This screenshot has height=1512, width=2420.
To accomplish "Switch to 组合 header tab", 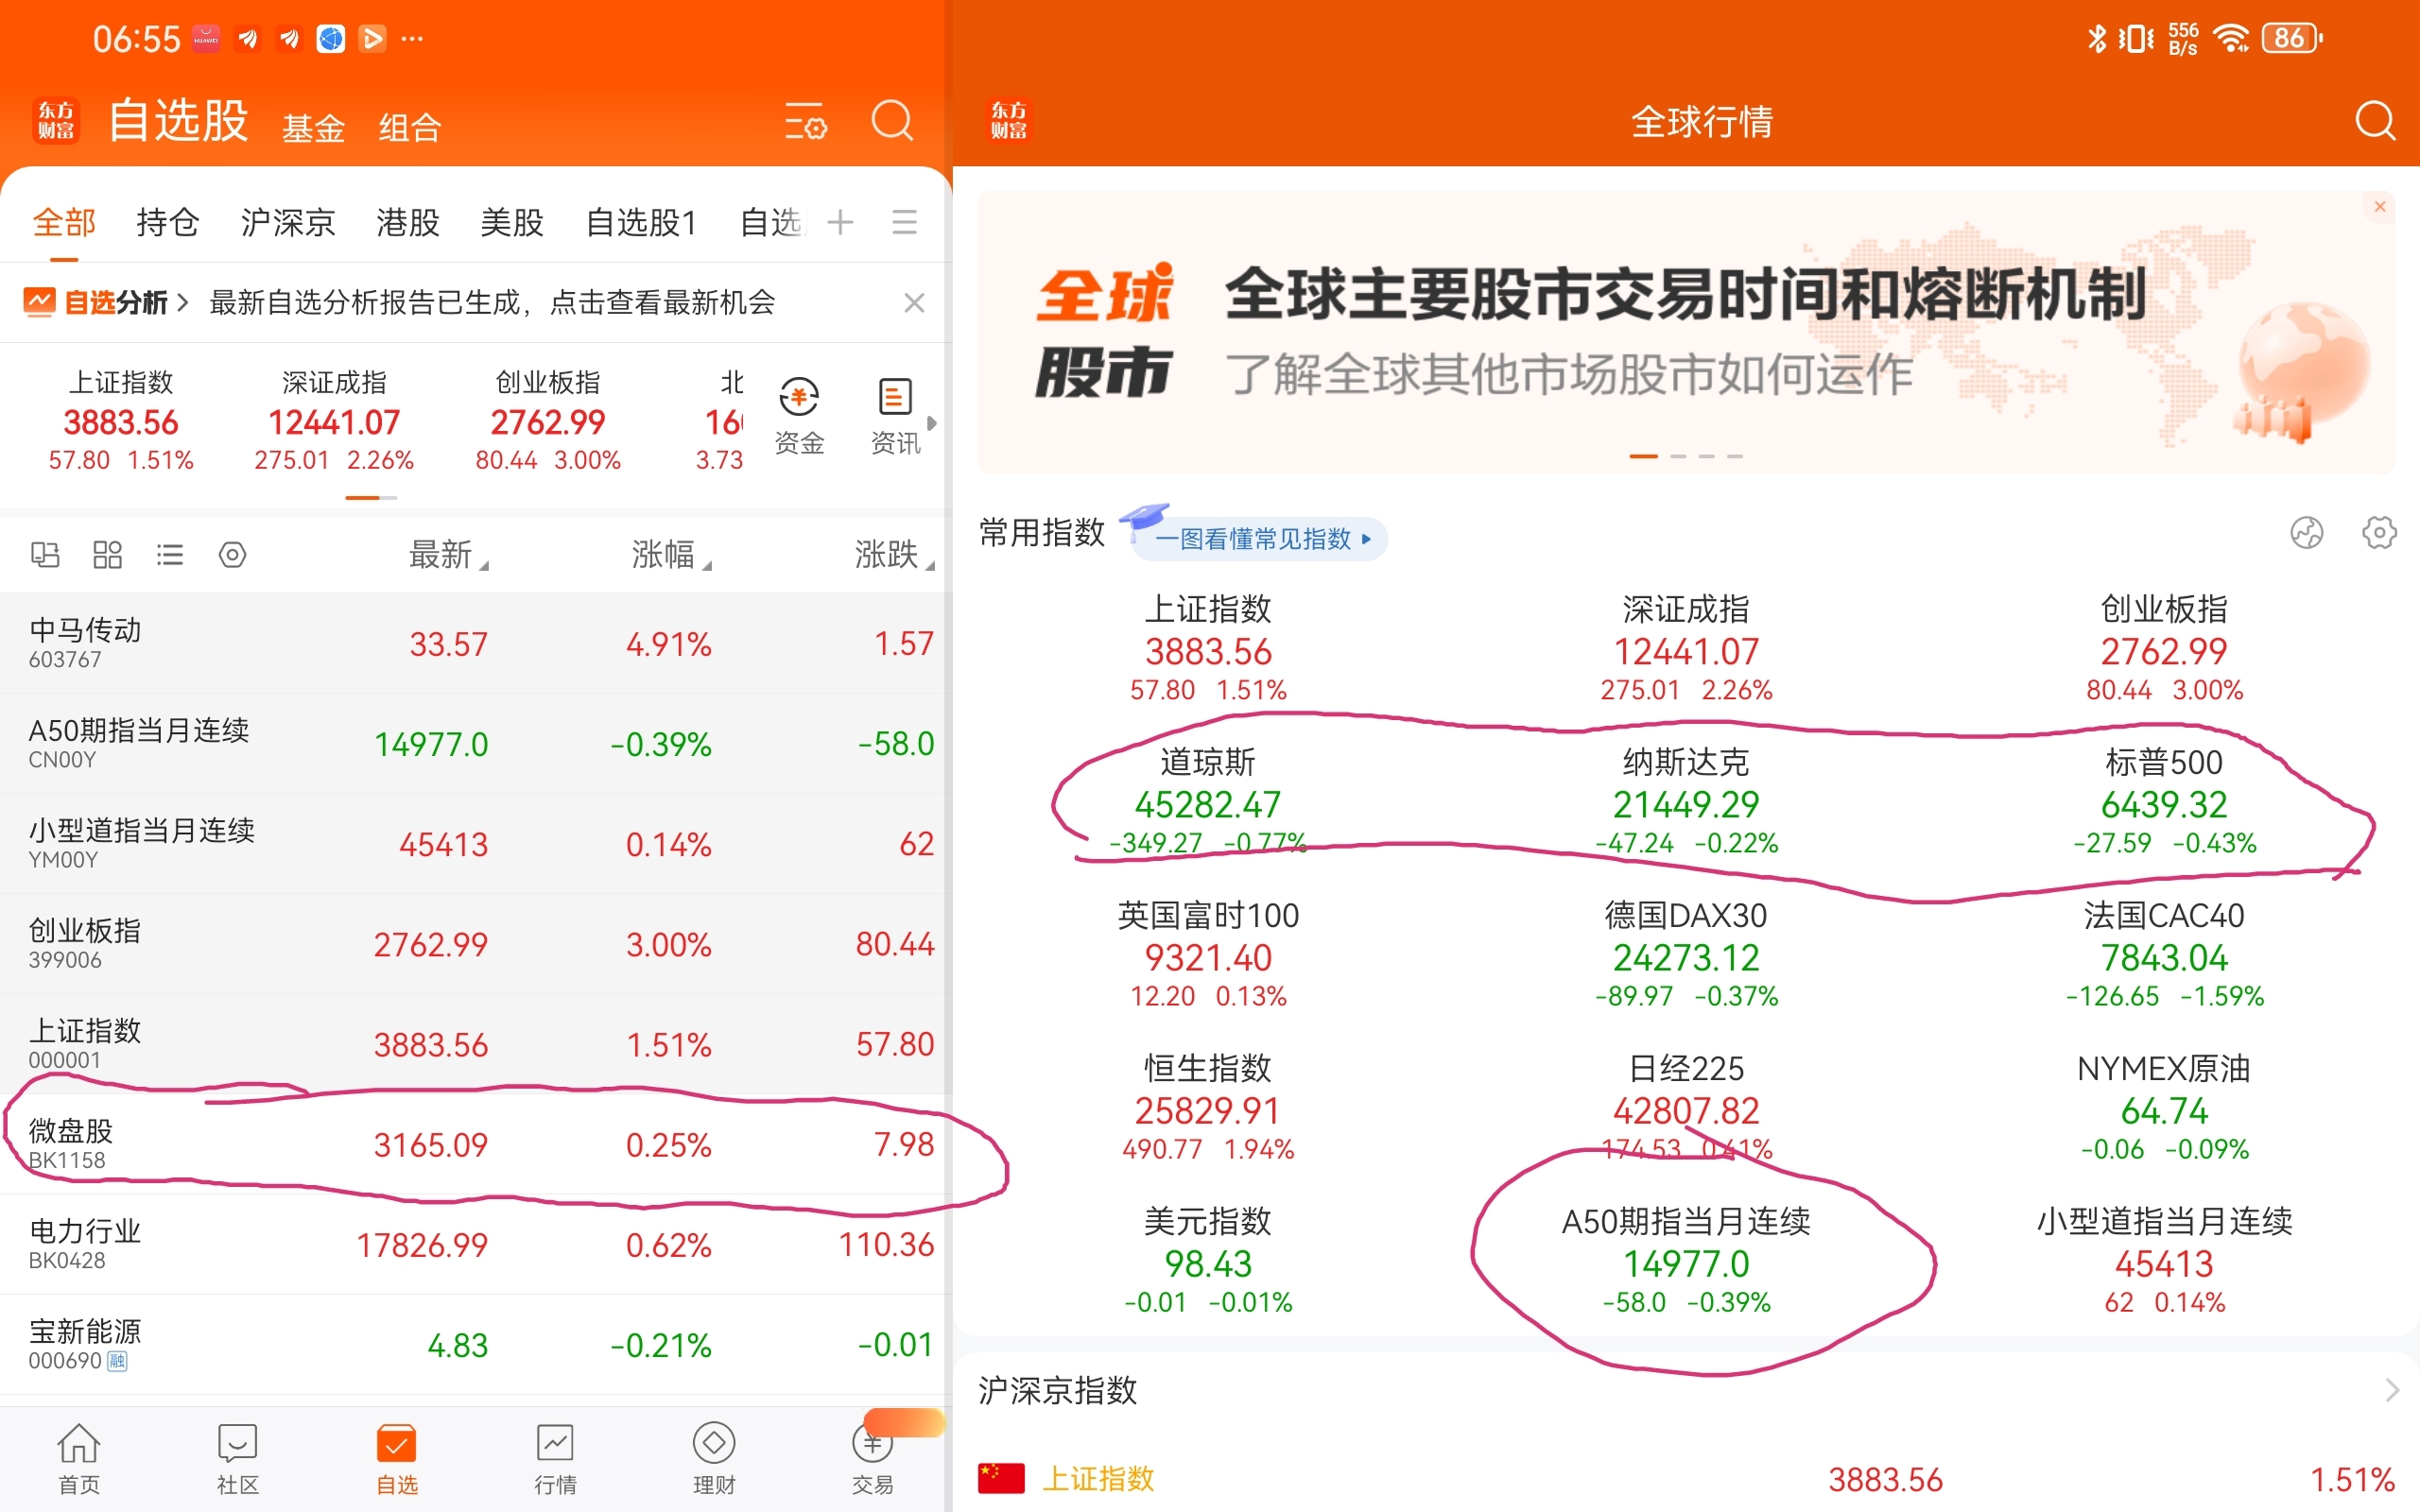I will point(410,128).
